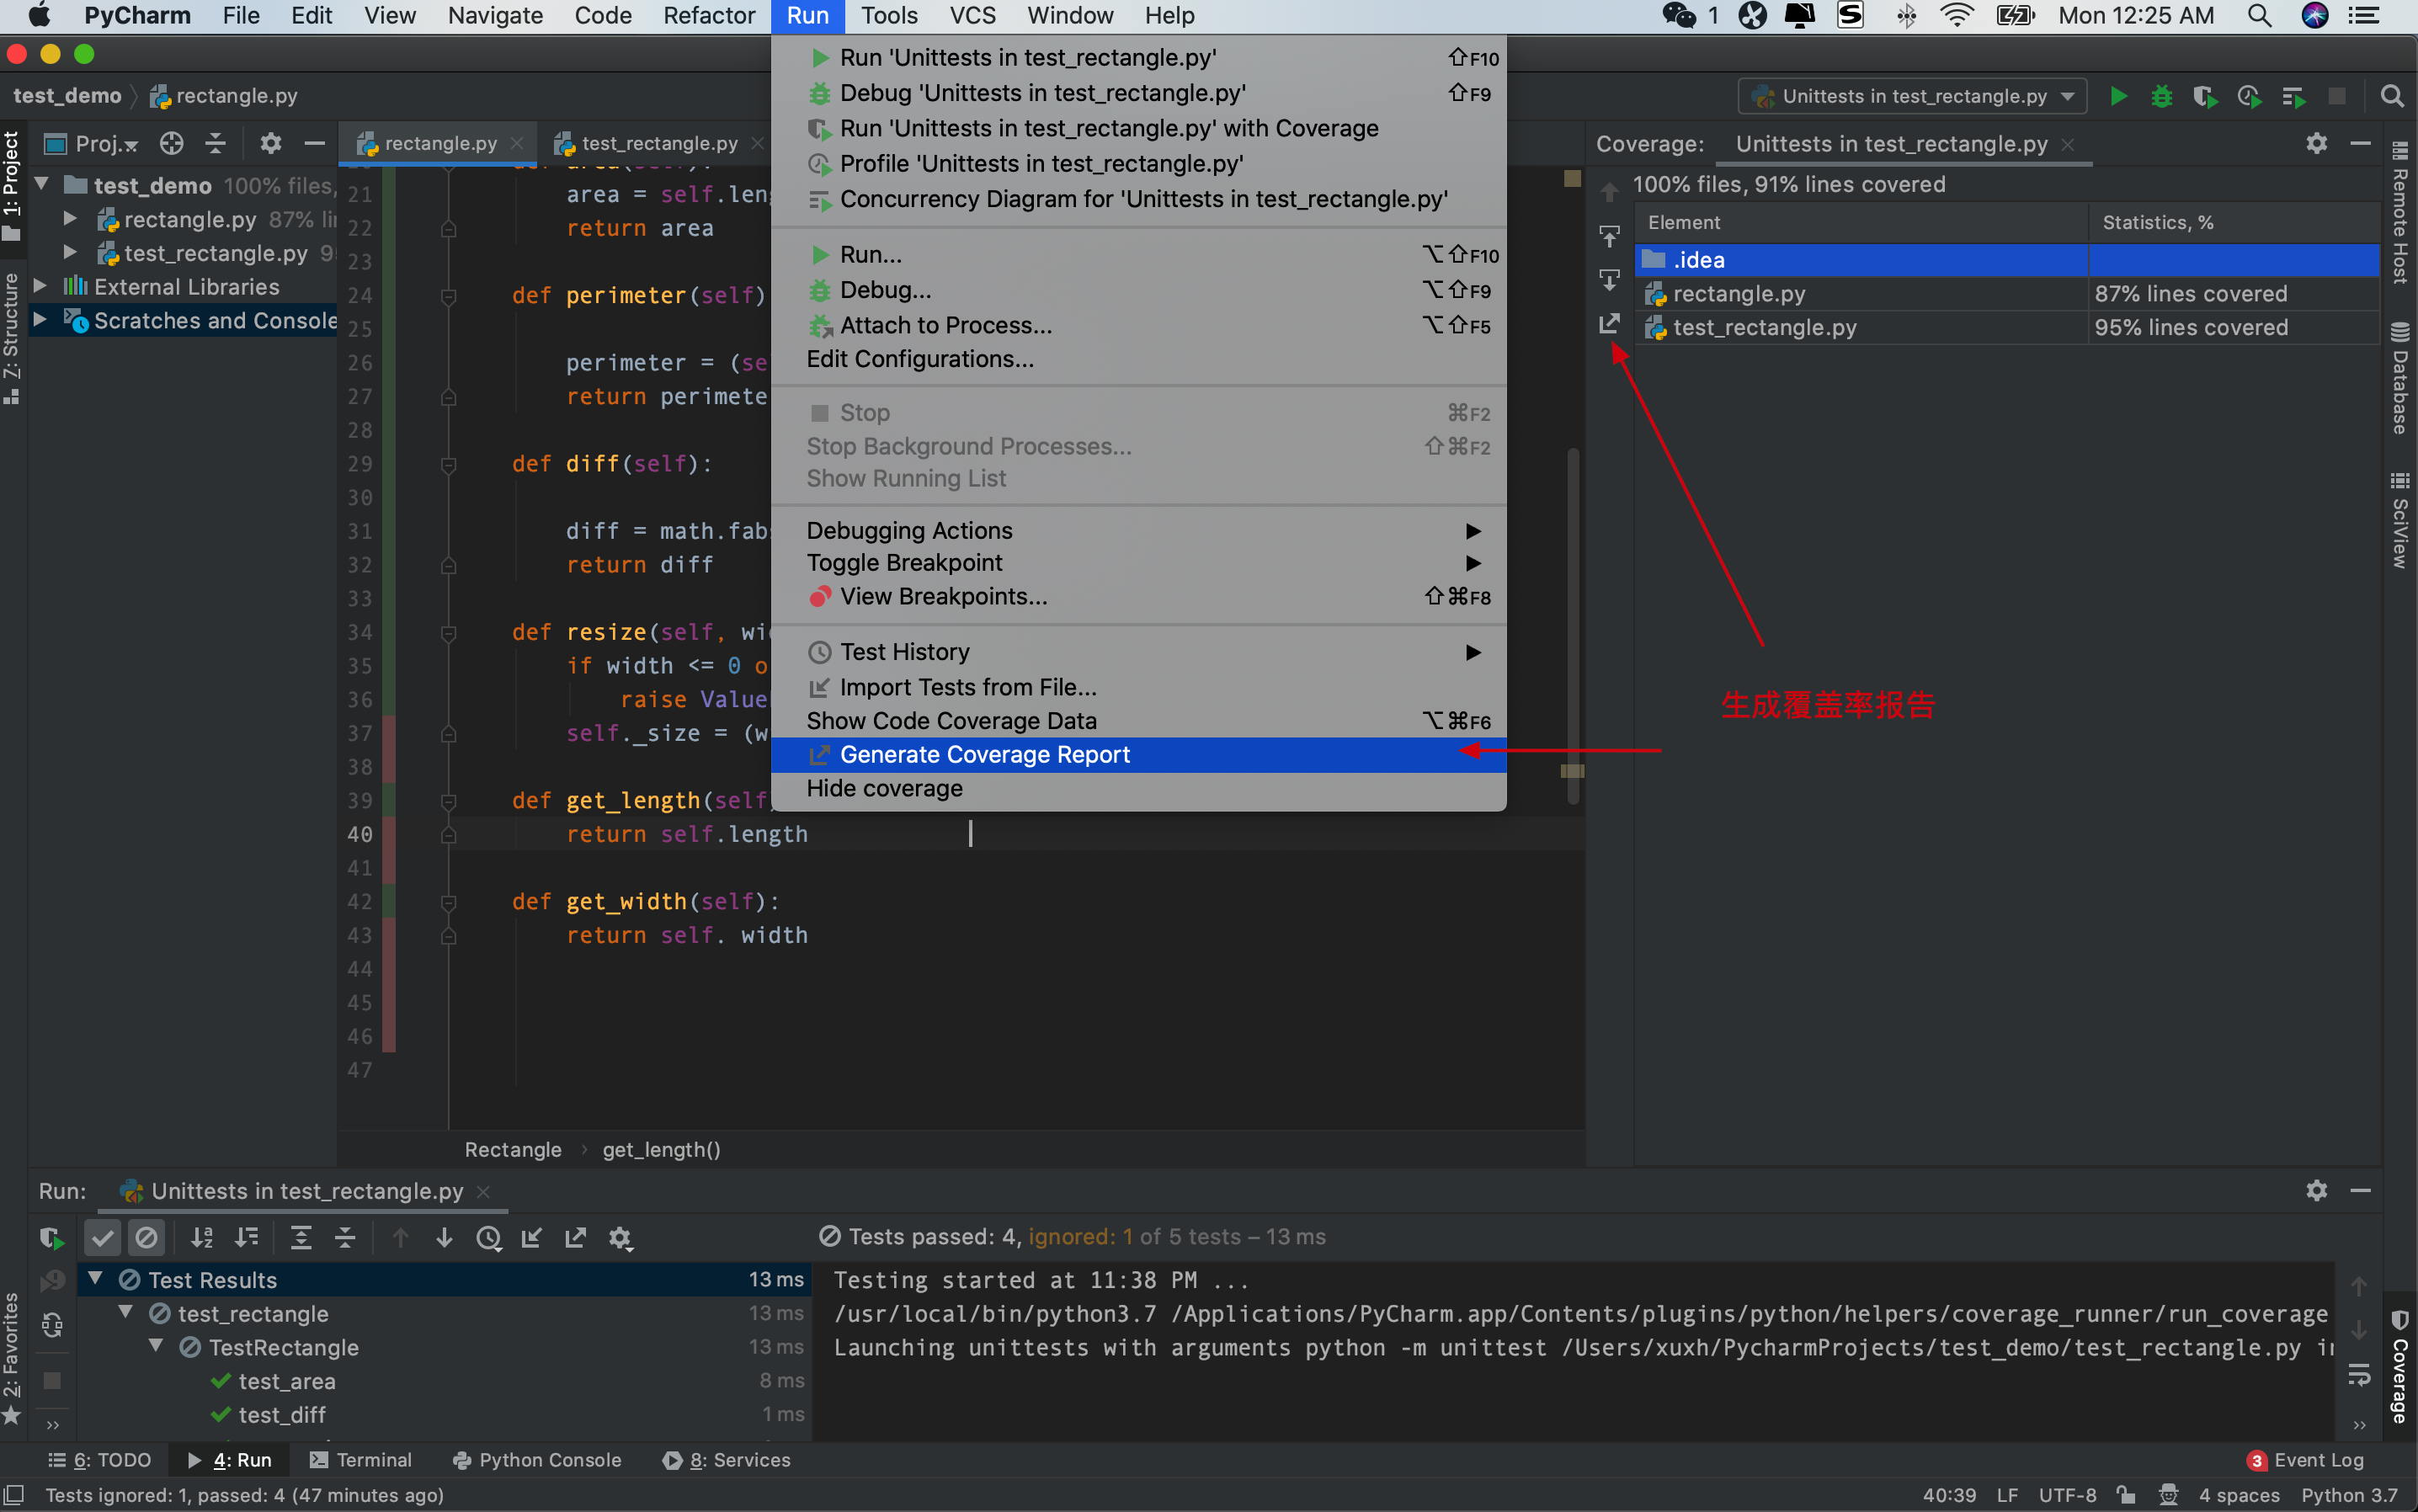Click the UTF-8 encoding in status bar
The height and width of the screenshot is (1512, 2418).
point(2067,1495)
